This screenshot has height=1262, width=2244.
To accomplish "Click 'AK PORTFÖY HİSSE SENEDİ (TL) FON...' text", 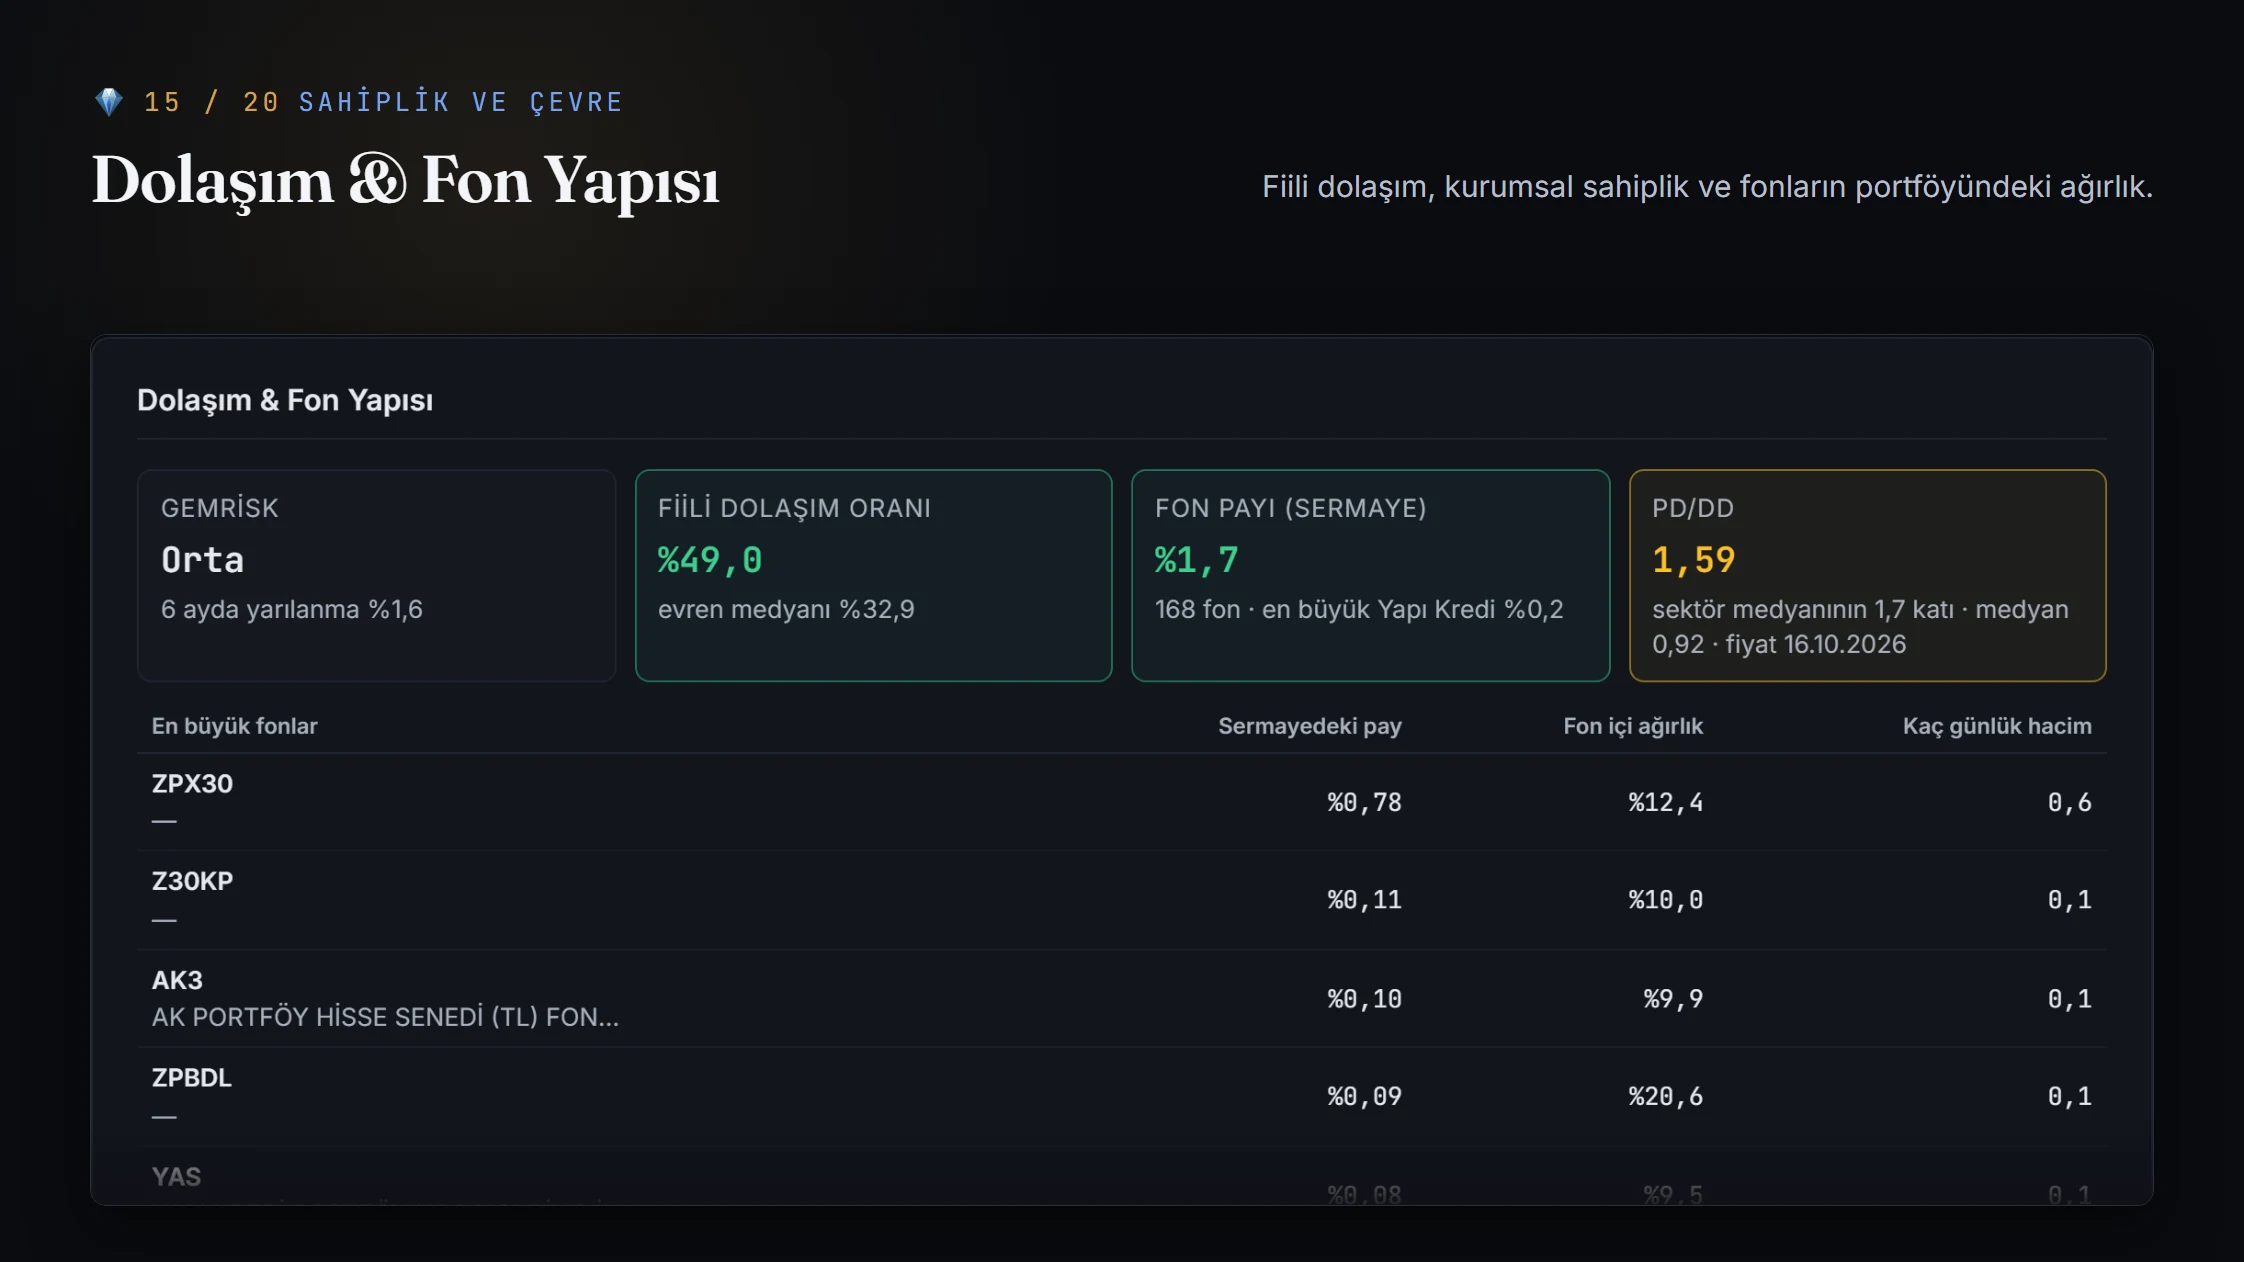I will tap(385, 1017).
